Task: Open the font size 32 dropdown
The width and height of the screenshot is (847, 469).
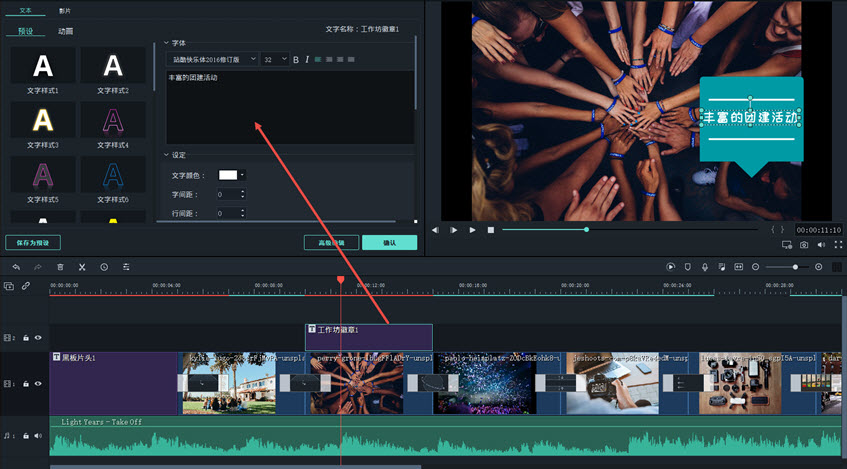Action: pos(275,60)
